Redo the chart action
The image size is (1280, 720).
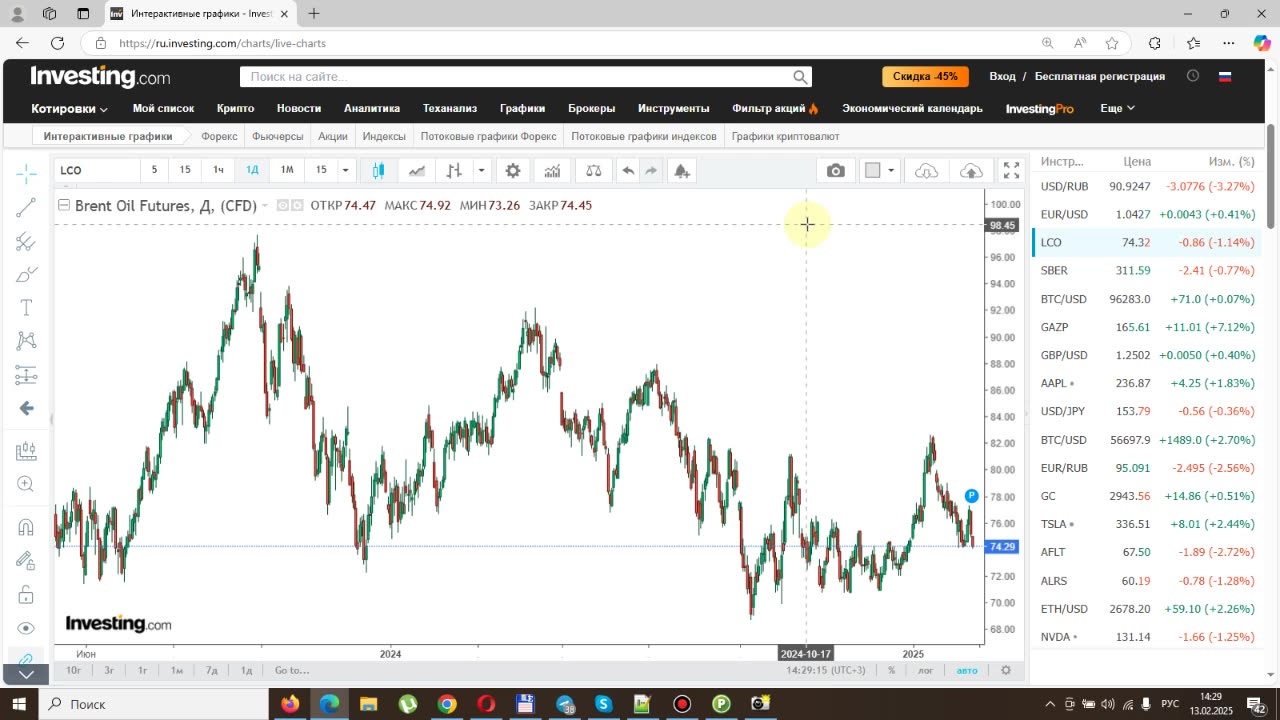[651, 171]
